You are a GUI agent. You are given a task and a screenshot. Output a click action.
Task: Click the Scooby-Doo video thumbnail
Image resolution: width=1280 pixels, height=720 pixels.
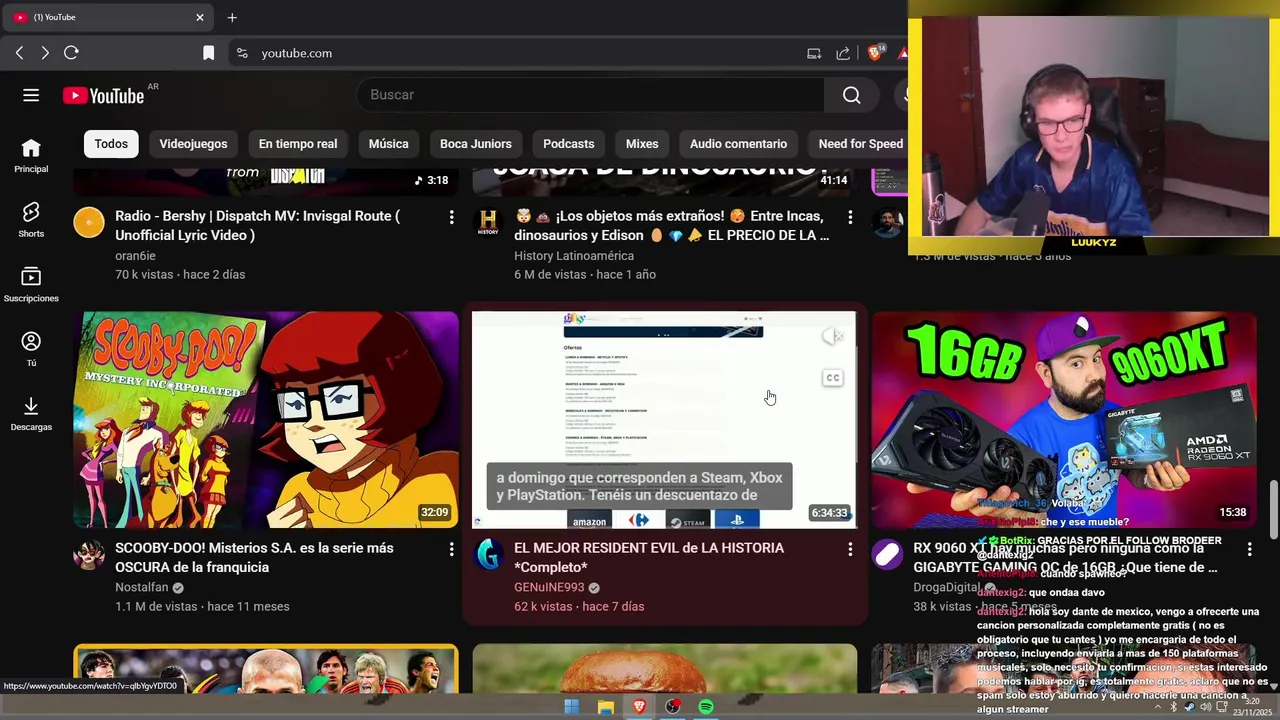coord(266,419)
